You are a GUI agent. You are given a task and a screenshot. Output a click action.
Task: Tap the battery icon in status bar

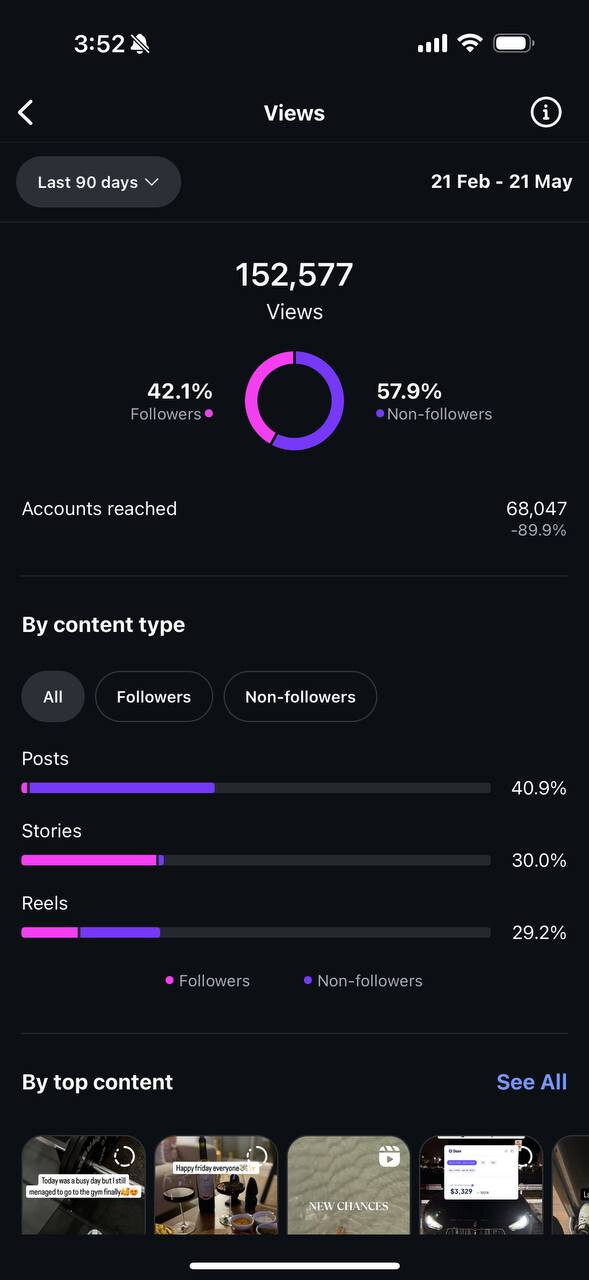tap(514, 43)
